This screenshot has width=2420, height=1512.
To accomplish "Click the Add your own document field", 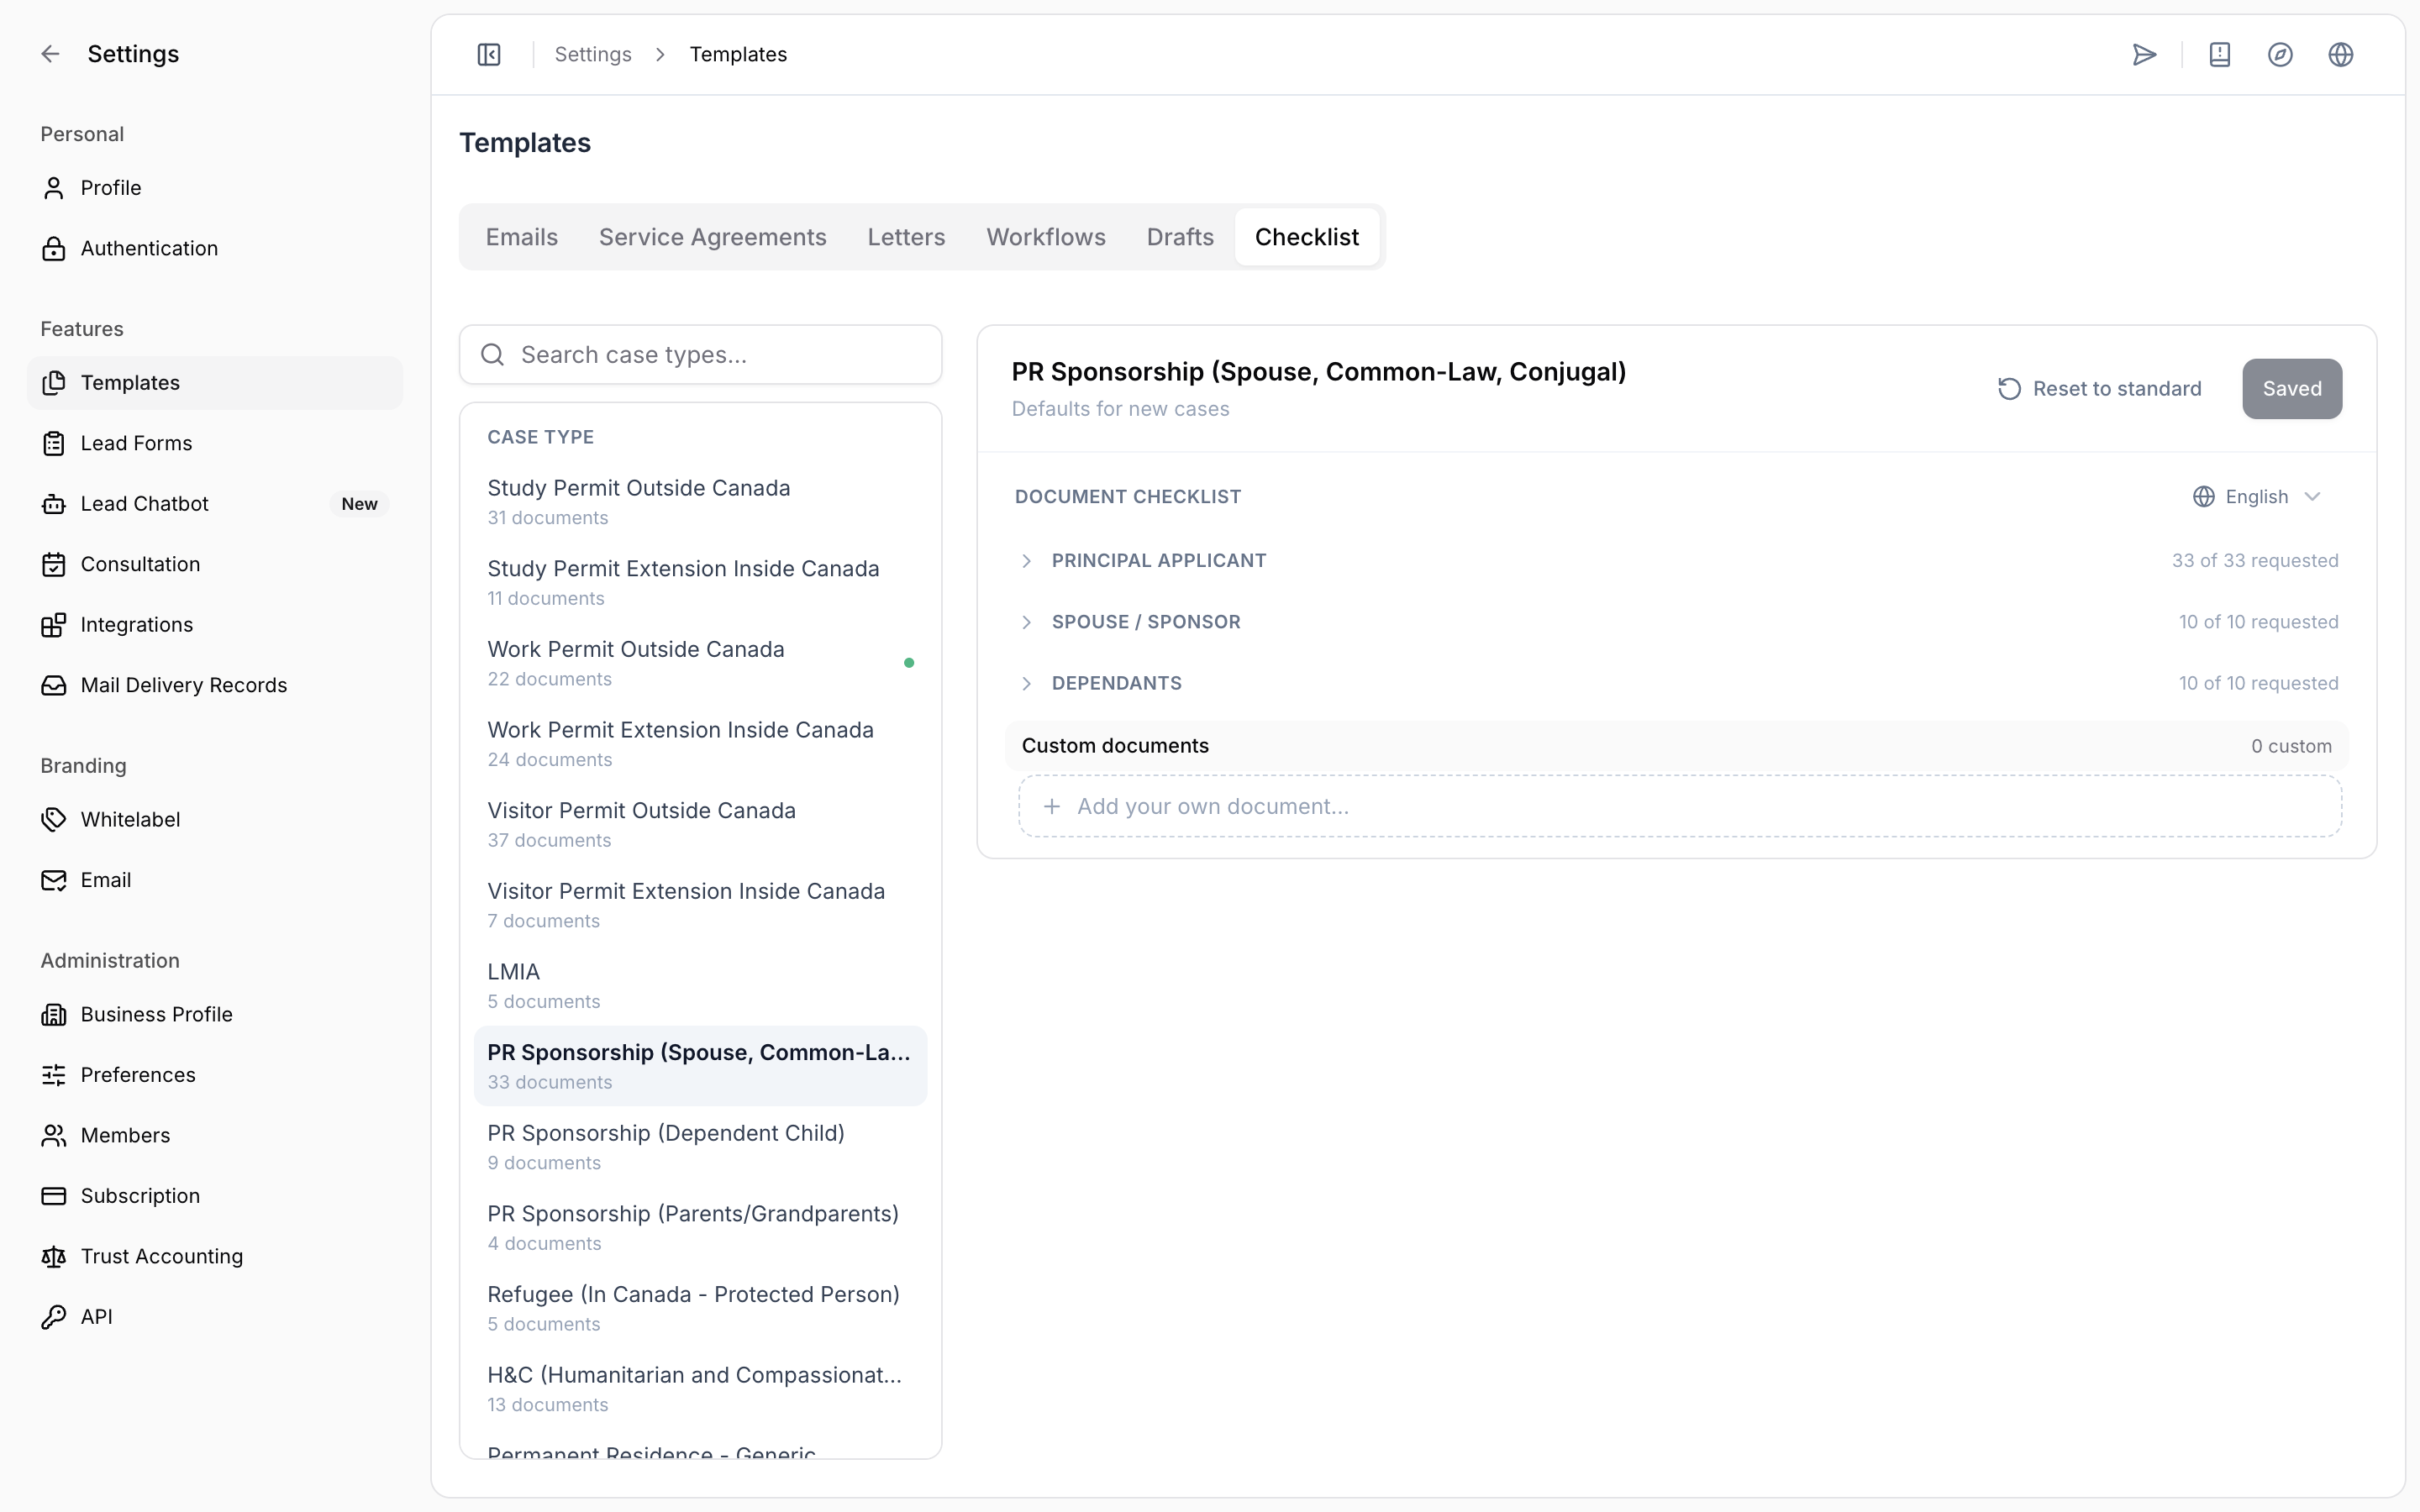I will pyautogui.click(x=1680, y=806).
